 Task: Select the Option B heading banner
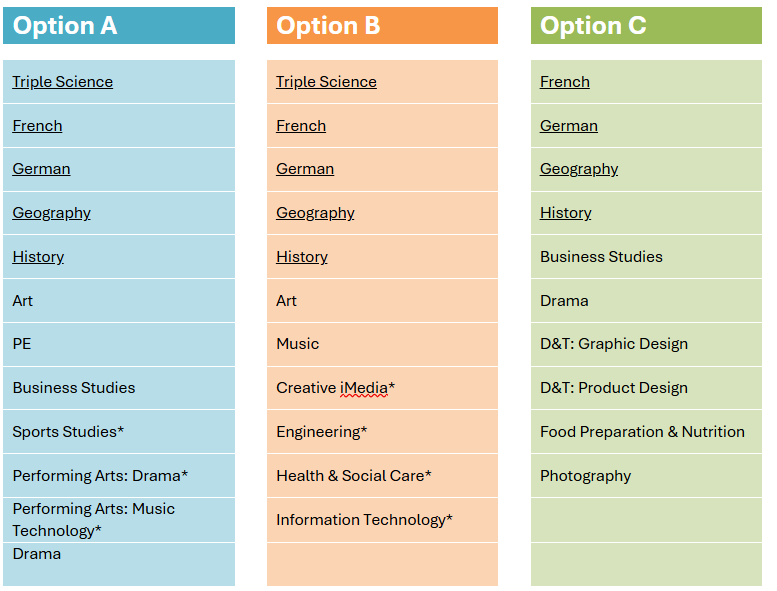coord(382,26)
